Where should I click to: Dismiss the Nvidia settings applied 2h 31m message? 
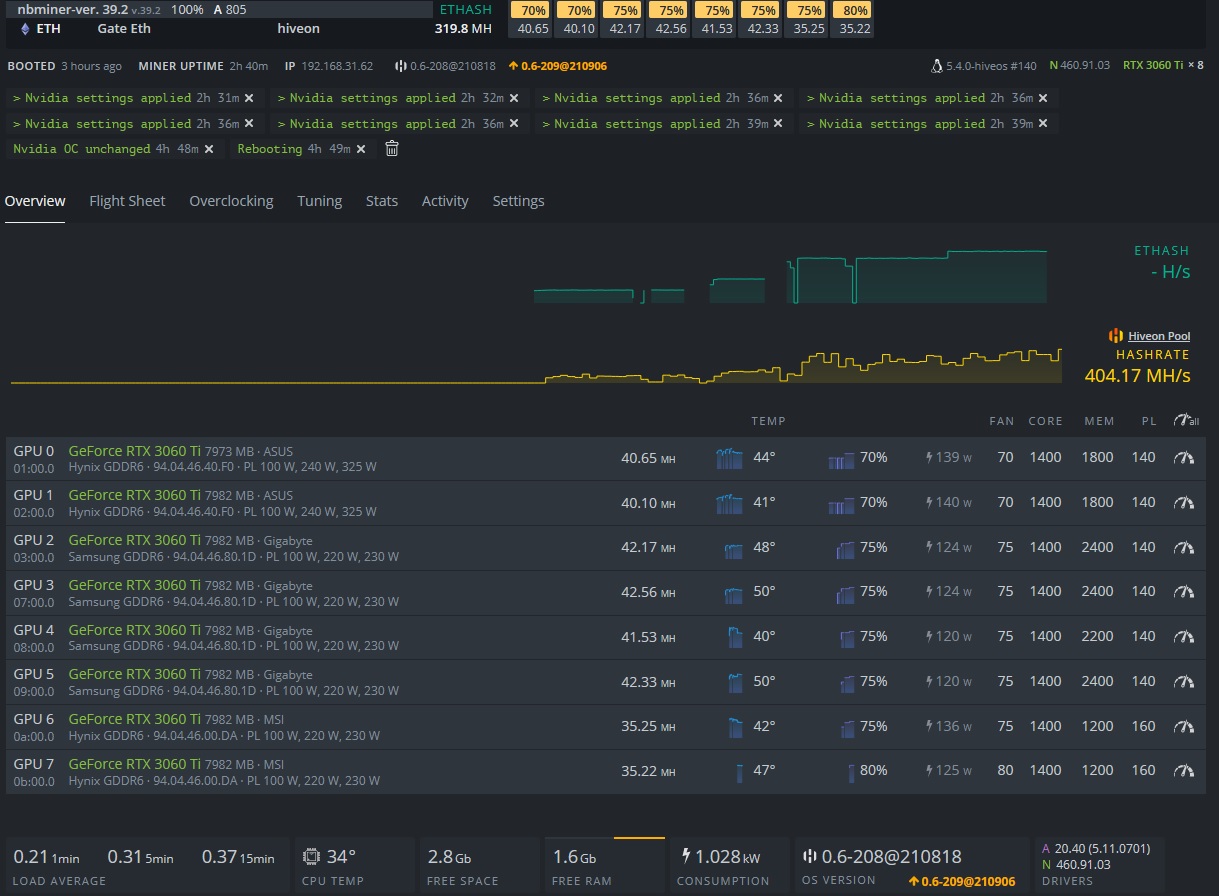(249, 98)
